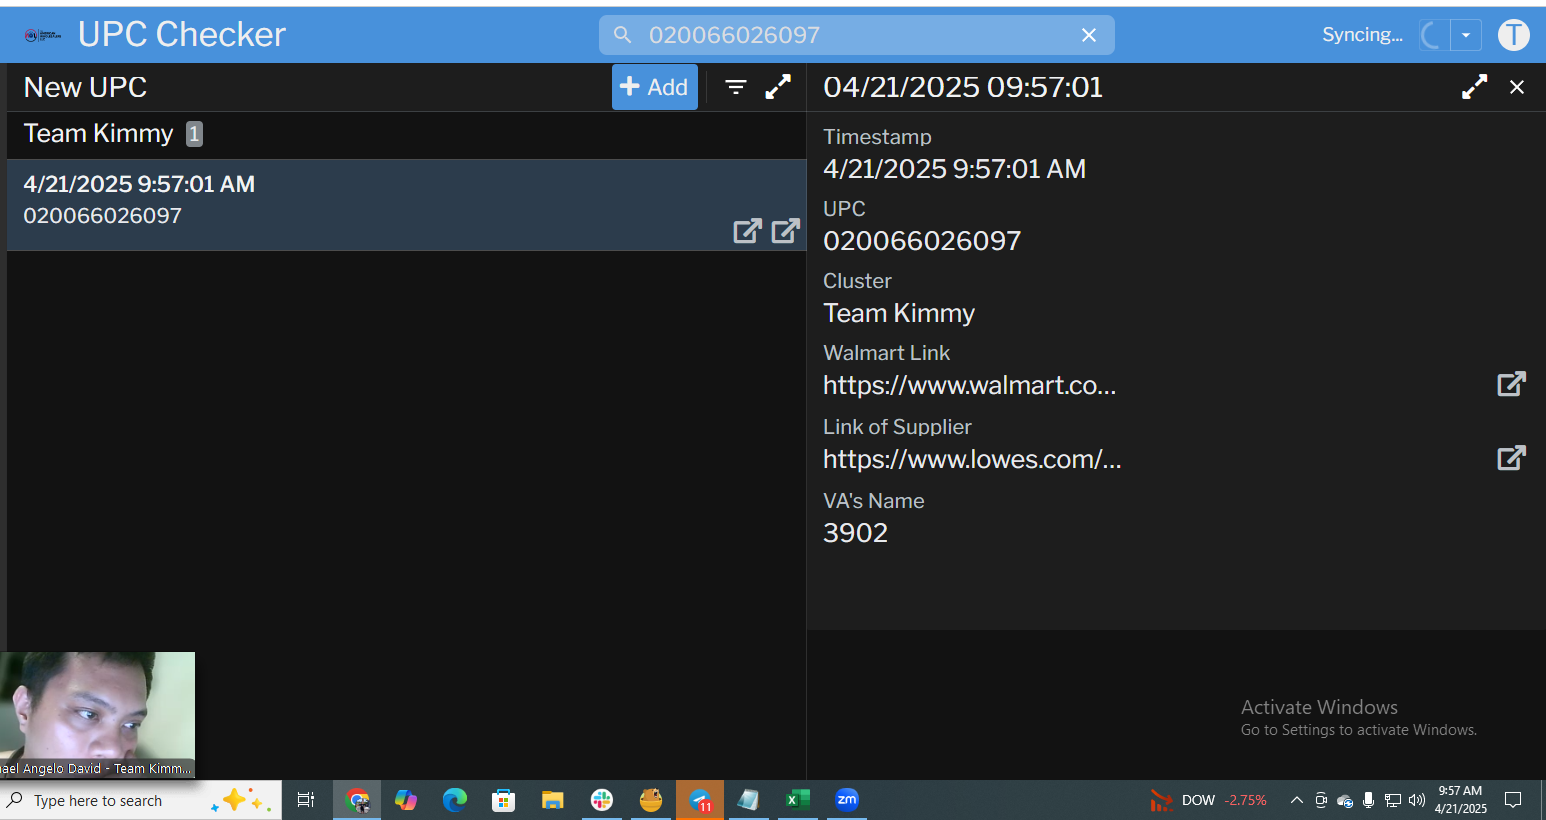Open the user profile avatar T
Screen dimensions: 1546x820
[1513, 35]
